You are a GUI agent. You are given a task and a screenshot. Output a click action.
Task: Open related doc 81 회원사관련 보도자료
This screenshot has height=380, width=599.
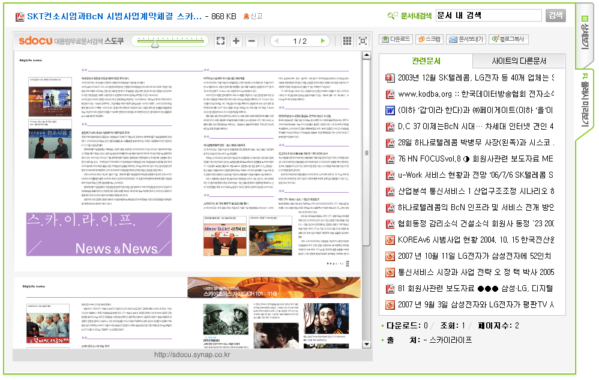point(475,289)
